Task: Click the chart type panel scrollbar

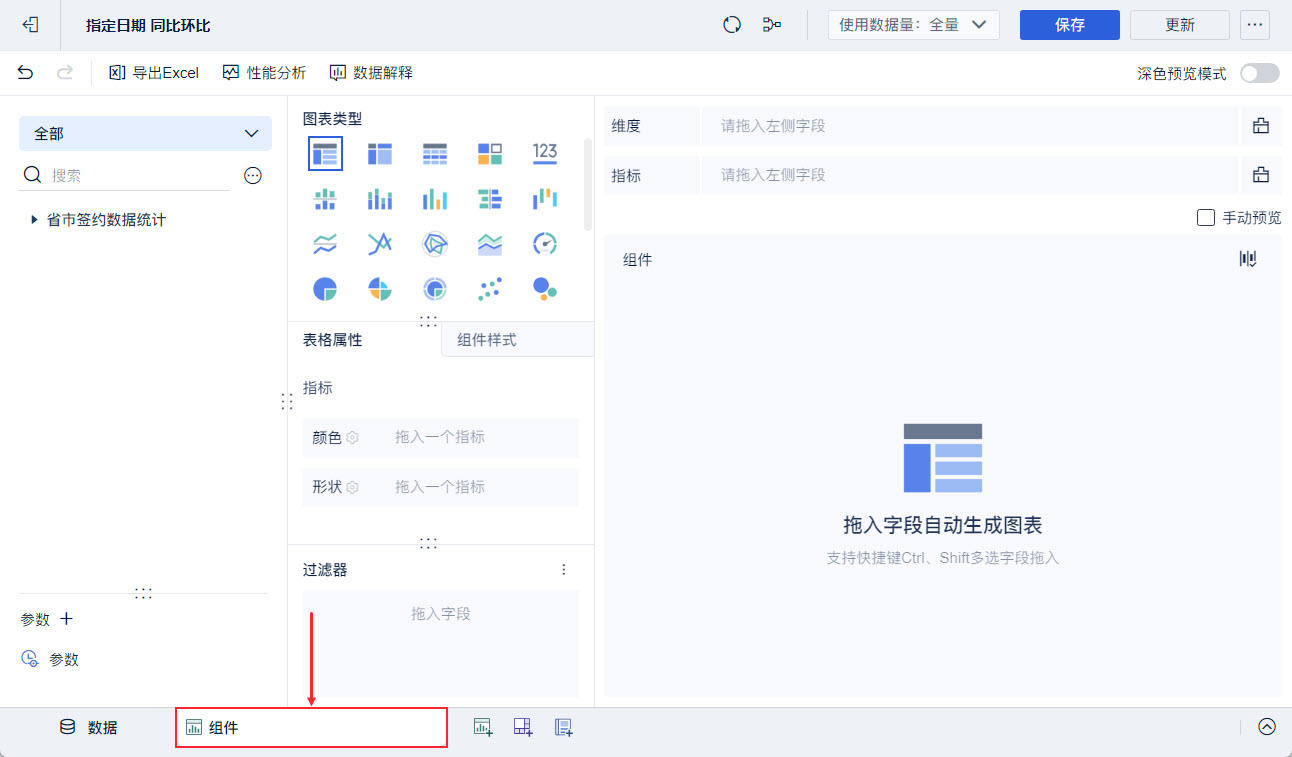Action: (588, 185)
